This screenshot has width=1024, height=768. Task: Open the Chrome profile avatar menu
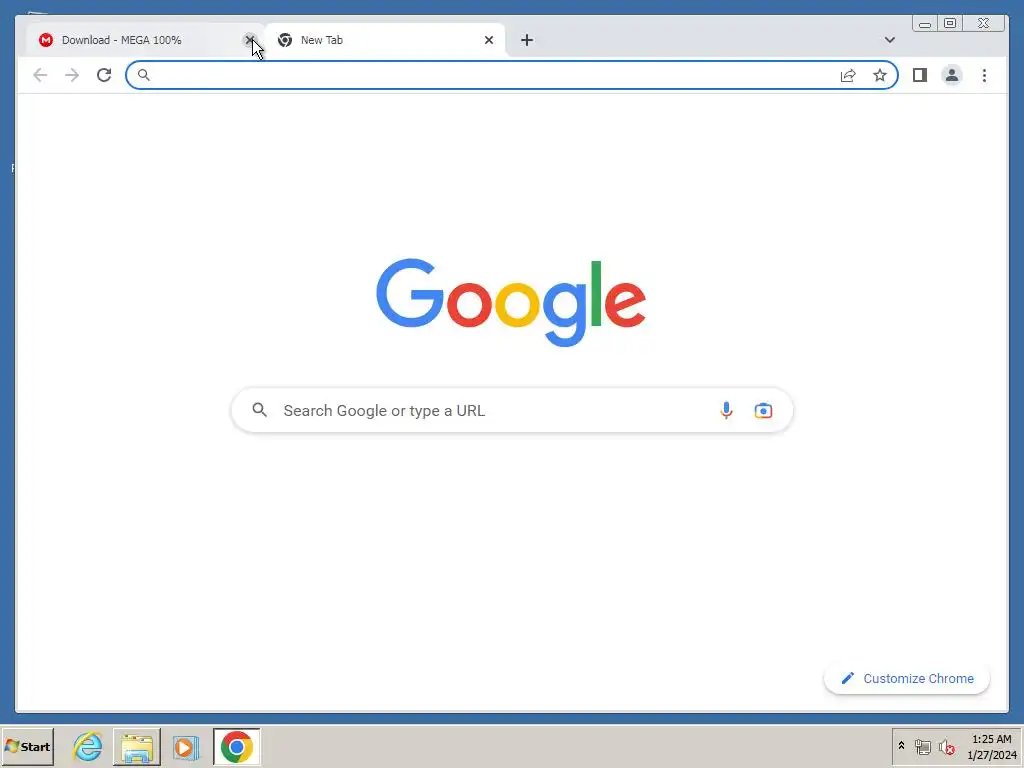[952, 75]
